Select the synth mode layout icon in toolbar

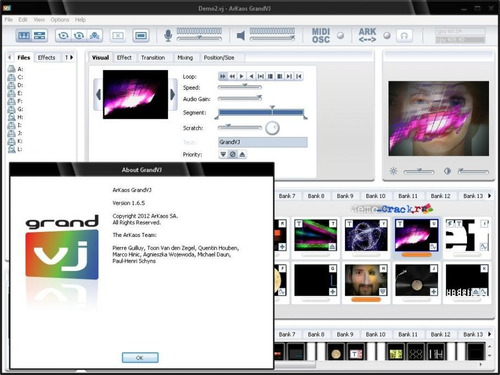(x=24, y=35)
